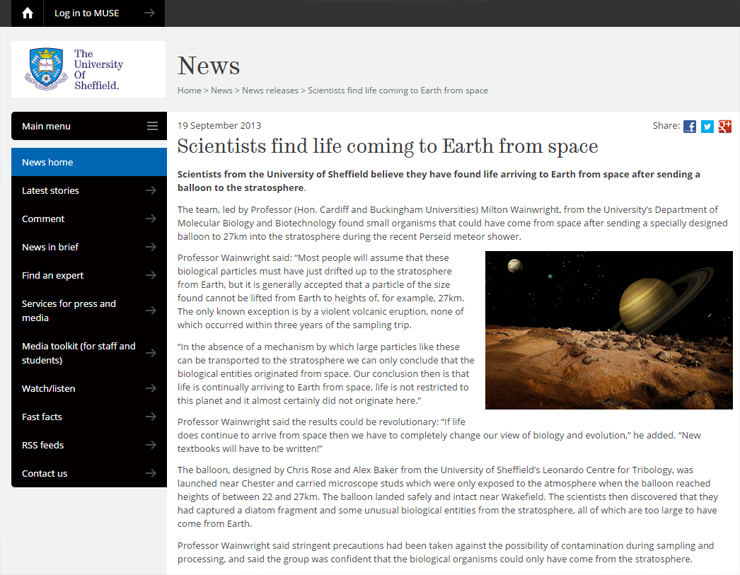Open the Comment menu item
Viewport: 740px width, 575px height.
[x=43, y=219]
